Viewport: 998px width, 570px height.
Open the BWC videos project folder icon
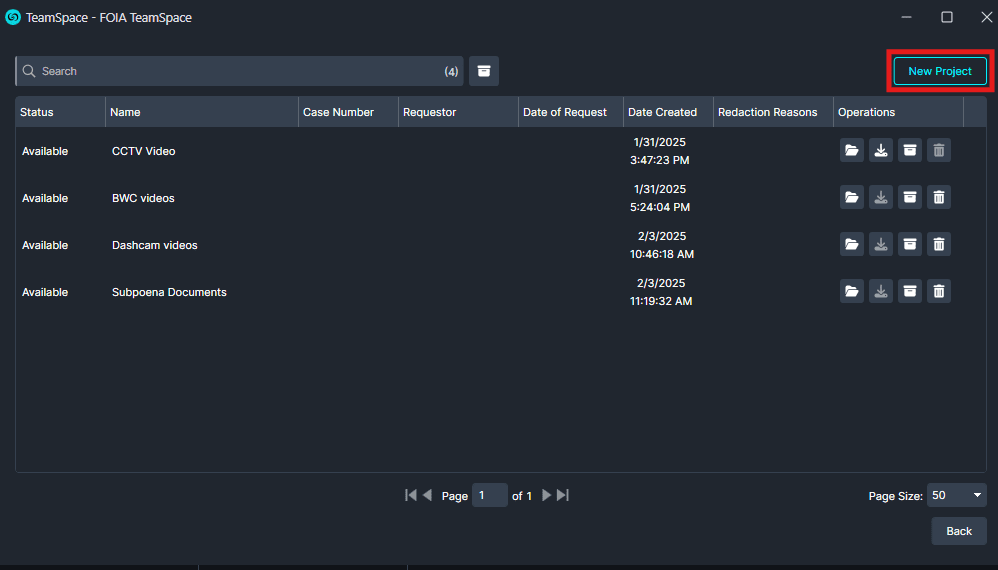(x=852, y=198)
